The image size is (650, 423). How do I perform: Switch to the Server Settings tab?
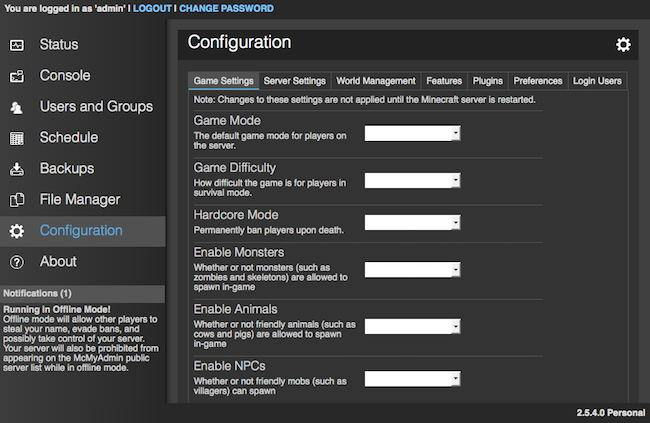pyautogui.click(x=295, y=81)
